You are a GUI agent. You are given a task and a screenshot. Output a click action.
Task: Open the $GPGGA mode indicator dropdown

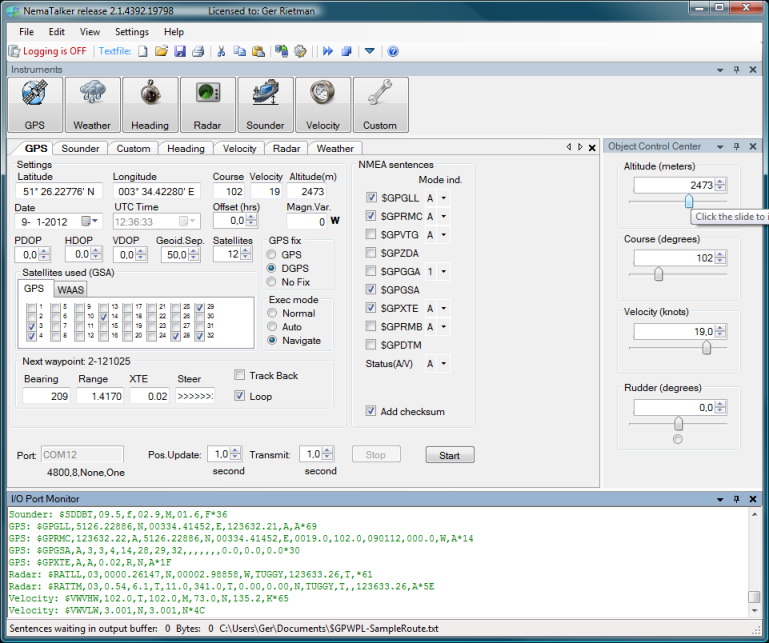pyautogui.click(x=443, y=271)
